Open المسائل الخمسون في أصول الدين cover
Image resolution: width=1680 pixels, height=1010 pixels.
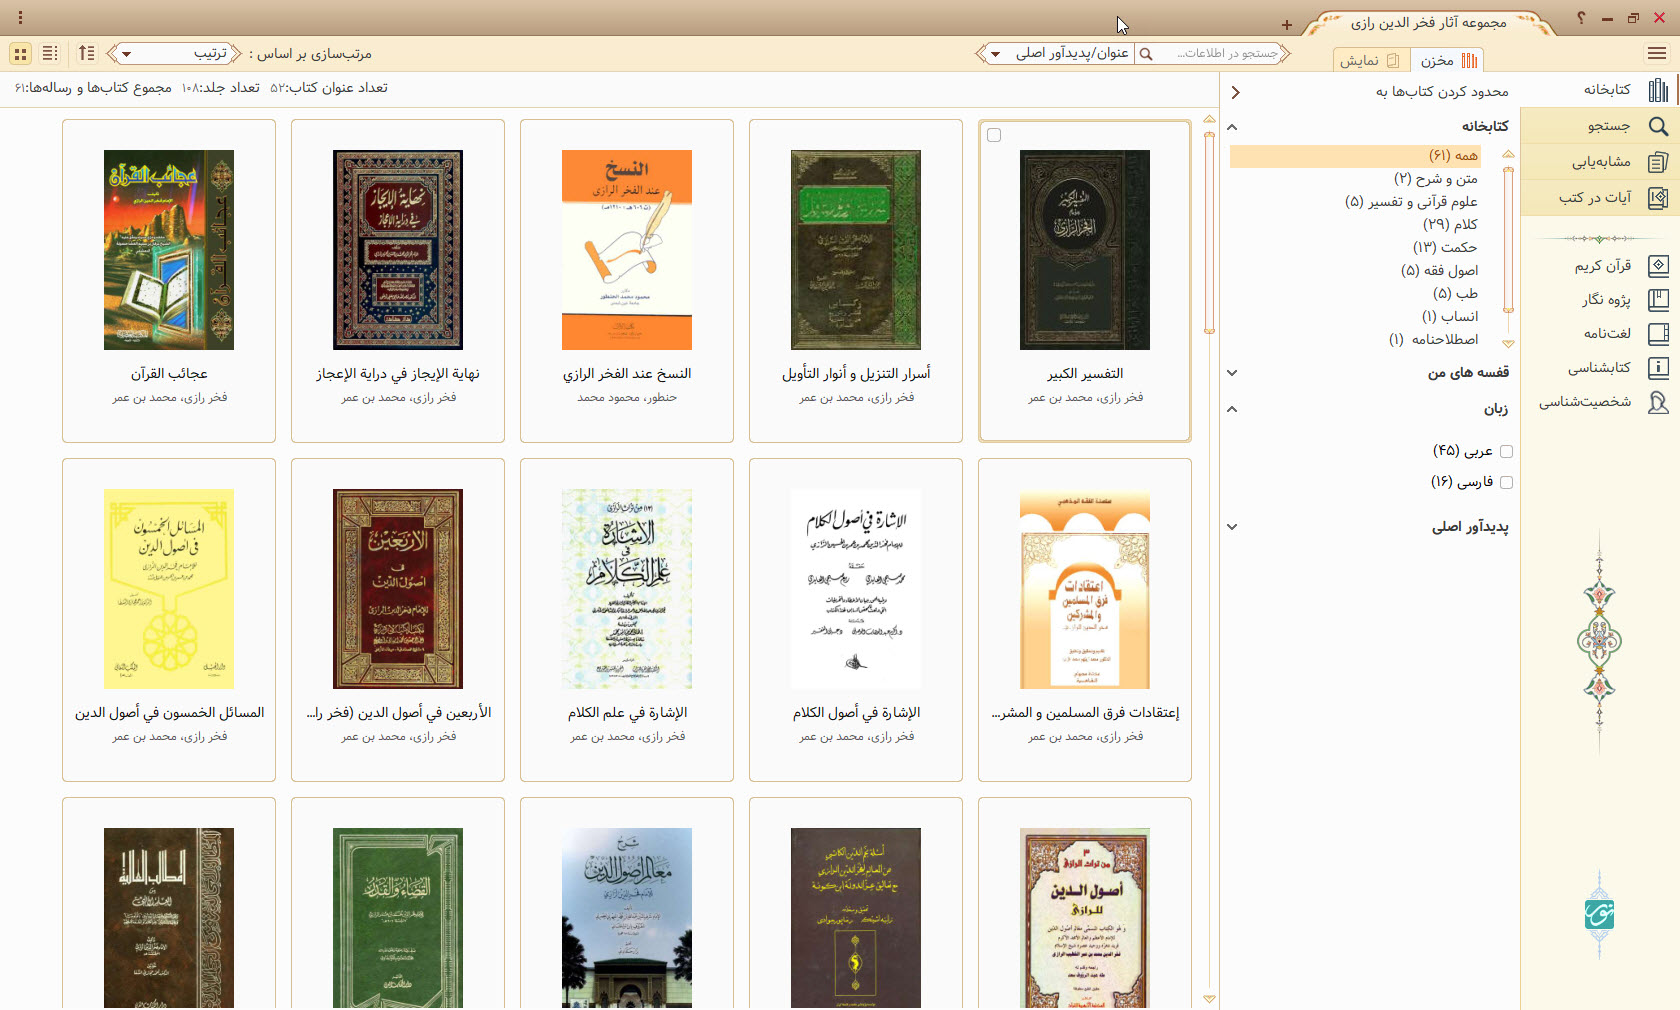169,589
